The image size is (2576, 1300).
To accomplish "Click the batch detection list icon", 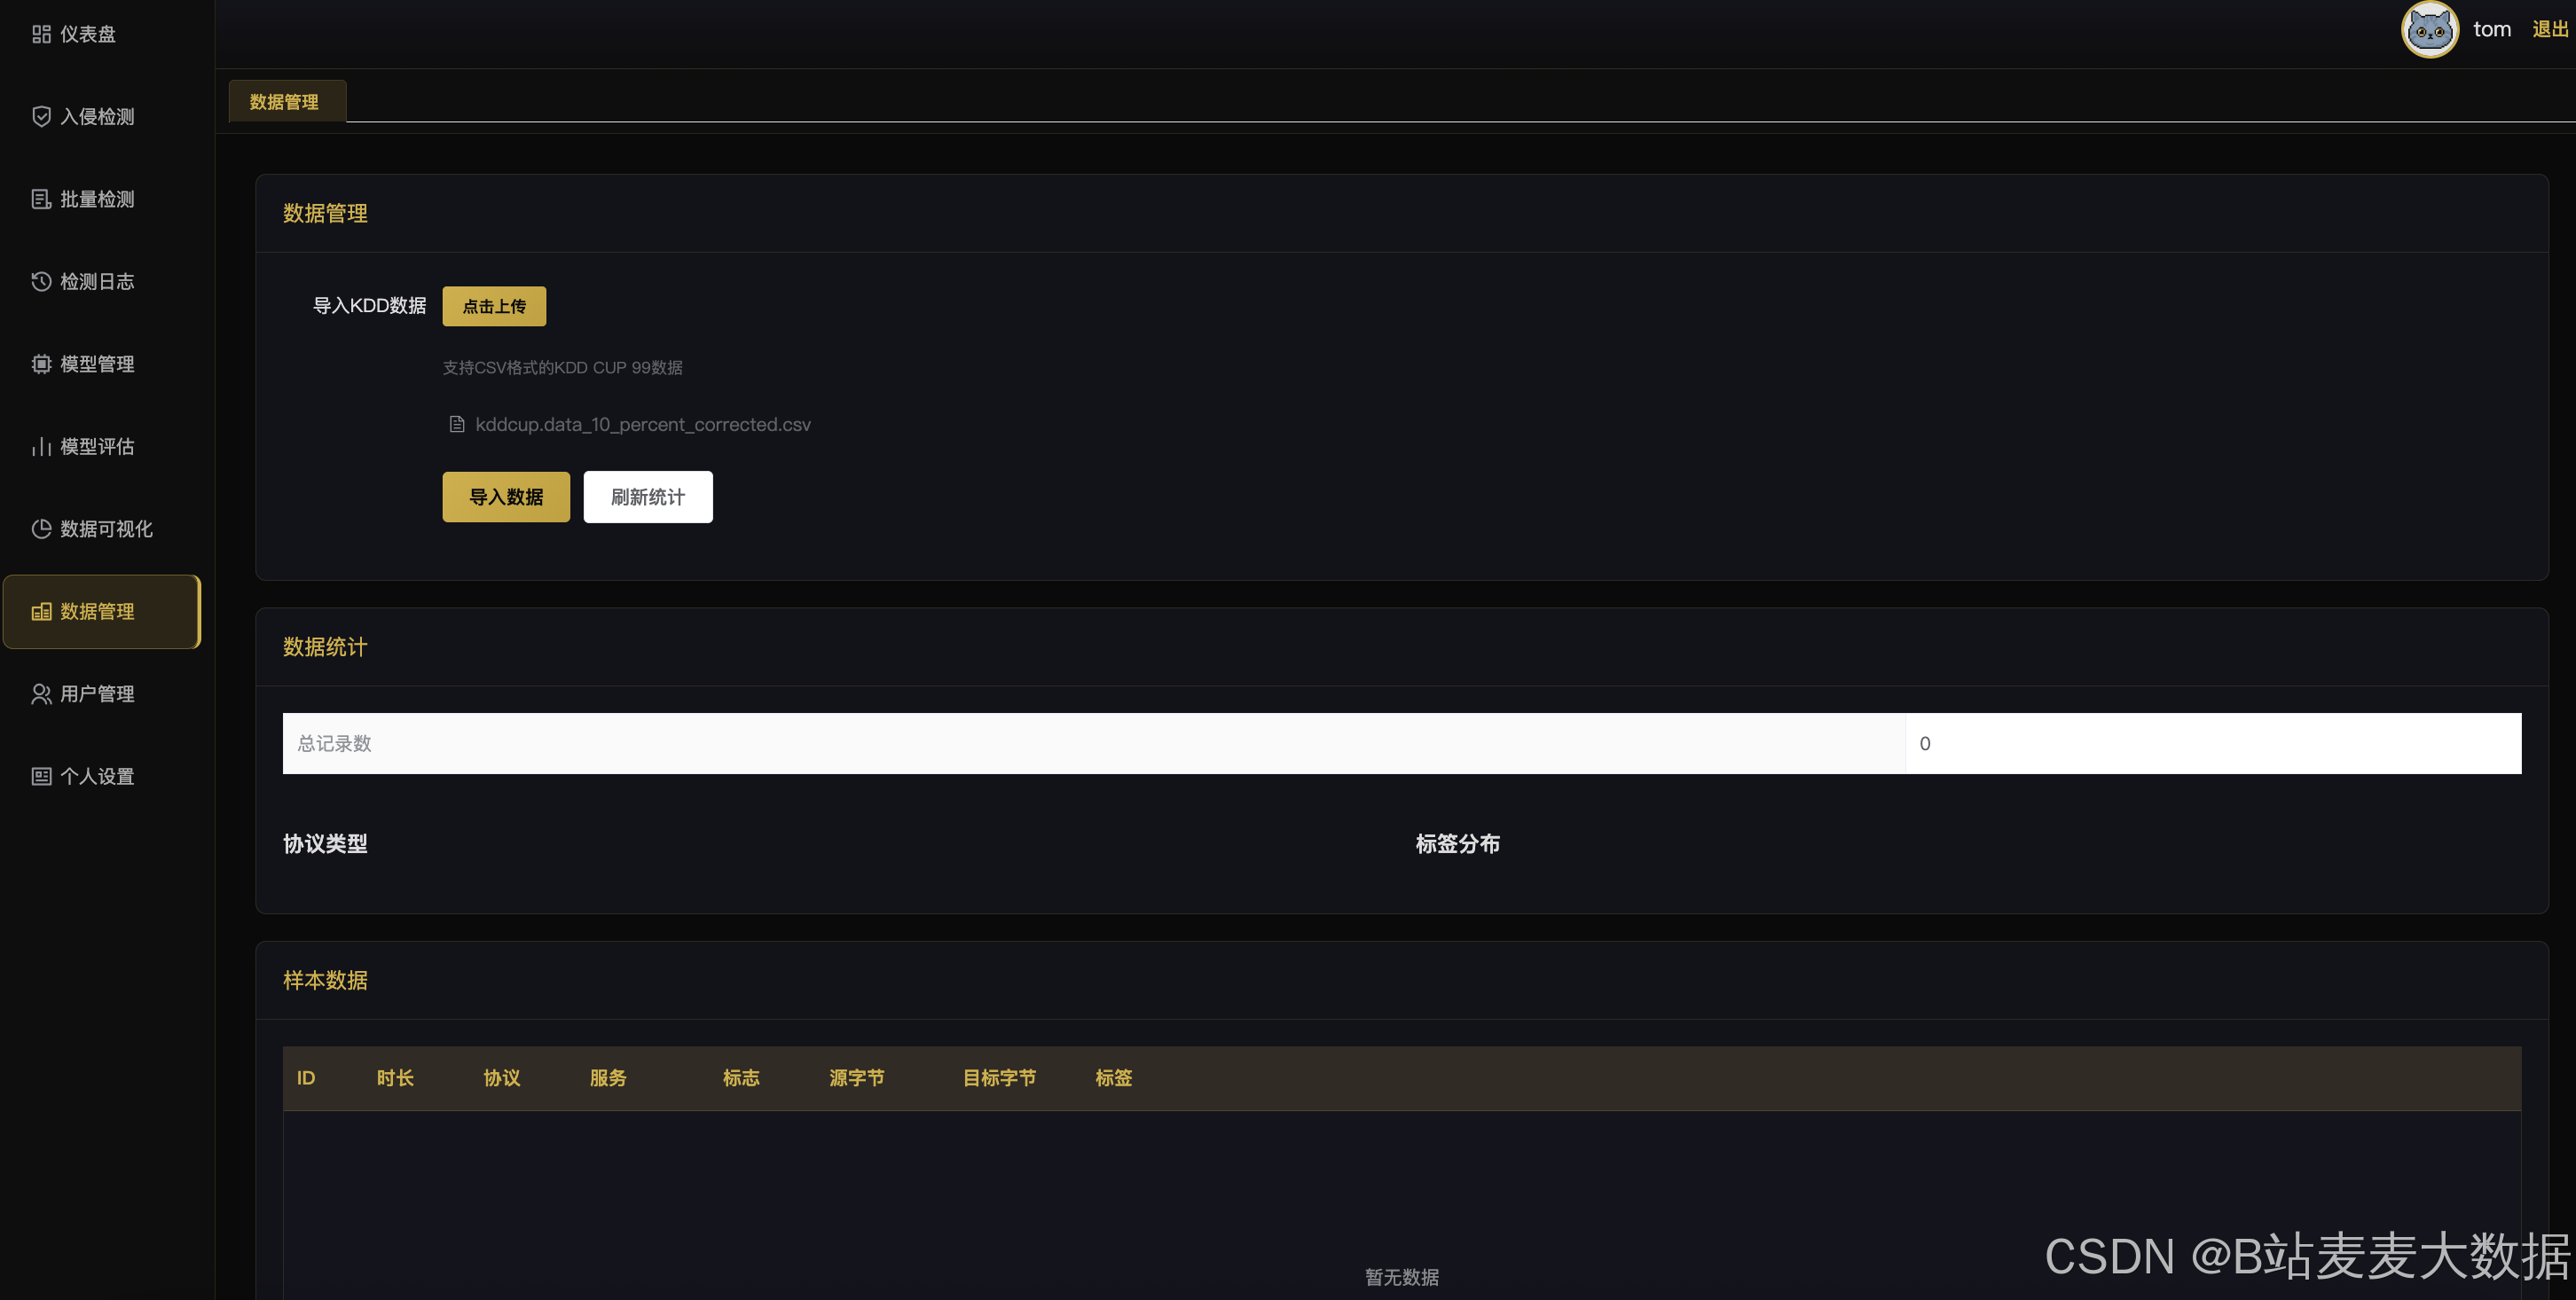I will (x=41, y=199).
